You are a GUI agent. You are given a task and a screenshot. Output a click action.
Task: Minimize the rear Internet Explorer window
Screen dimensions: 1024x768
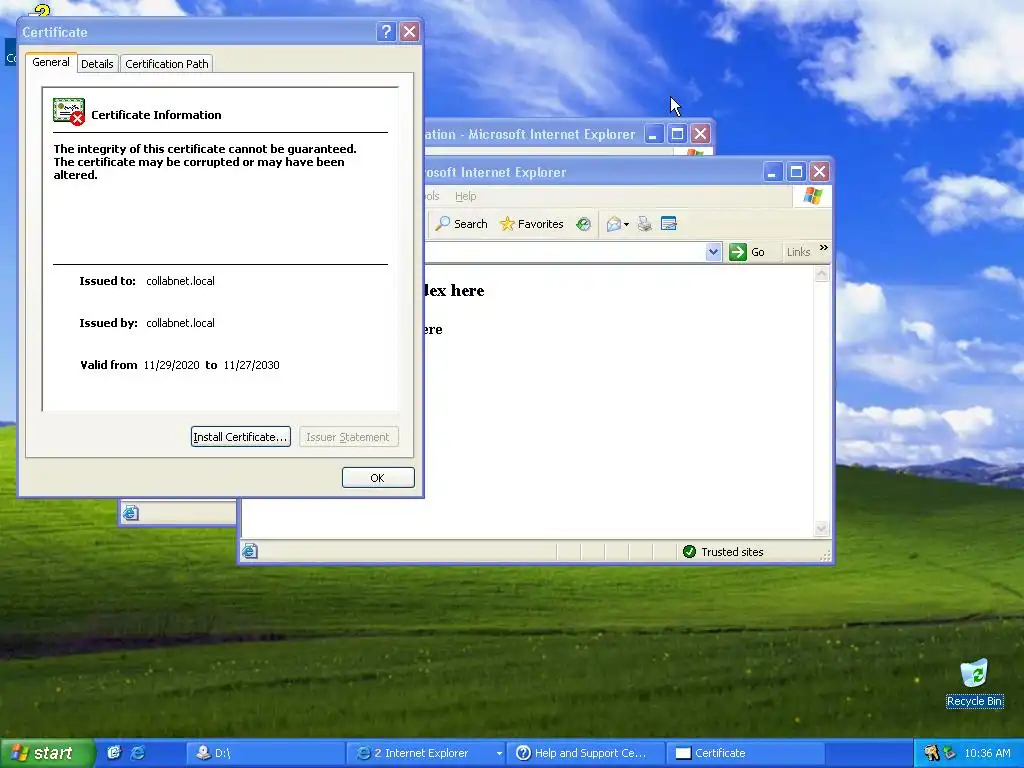click(x=654, y=134)
